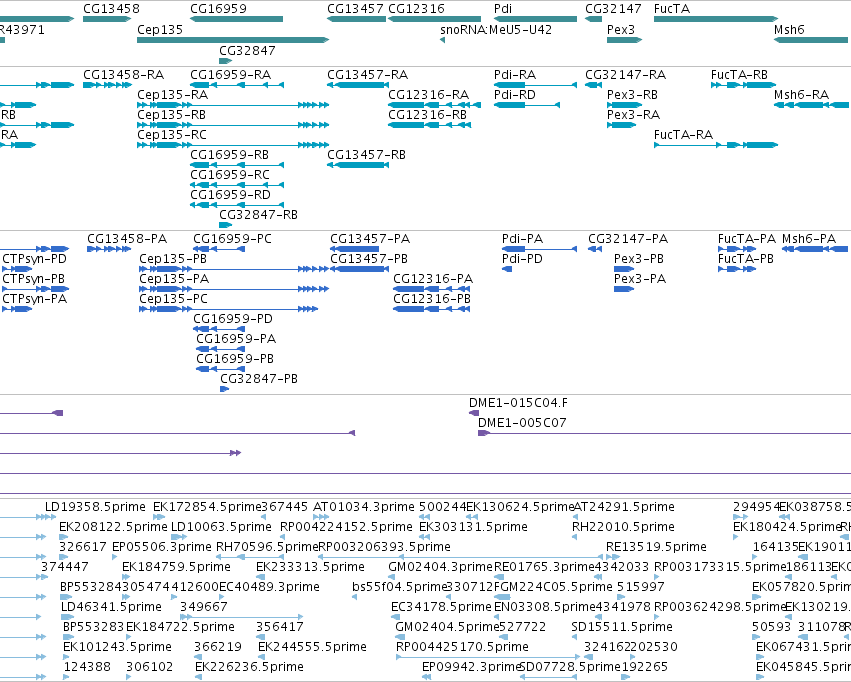
Task: Select the small snoRNA:MeU5-U42 arrow glyph
Action: point(442,40)
